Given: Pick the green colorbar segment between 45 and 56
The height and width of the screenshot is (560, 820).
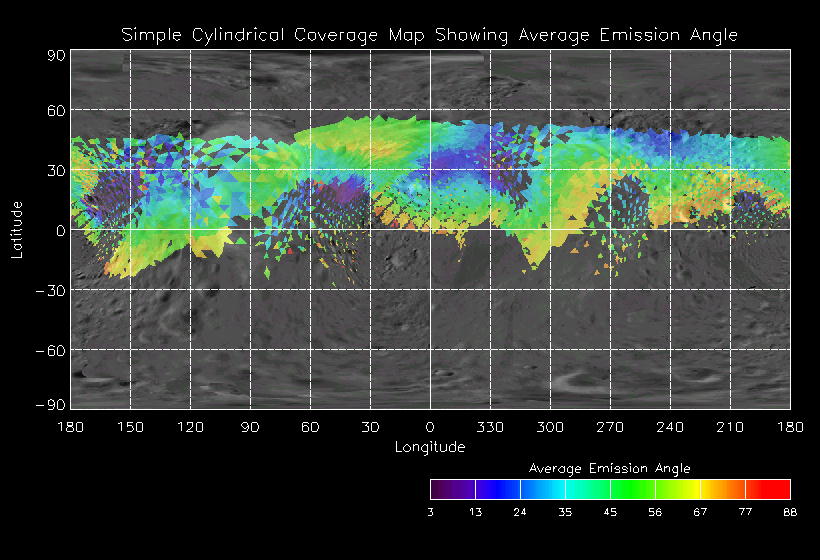Looking at the screenshot, I should [632, 489].
